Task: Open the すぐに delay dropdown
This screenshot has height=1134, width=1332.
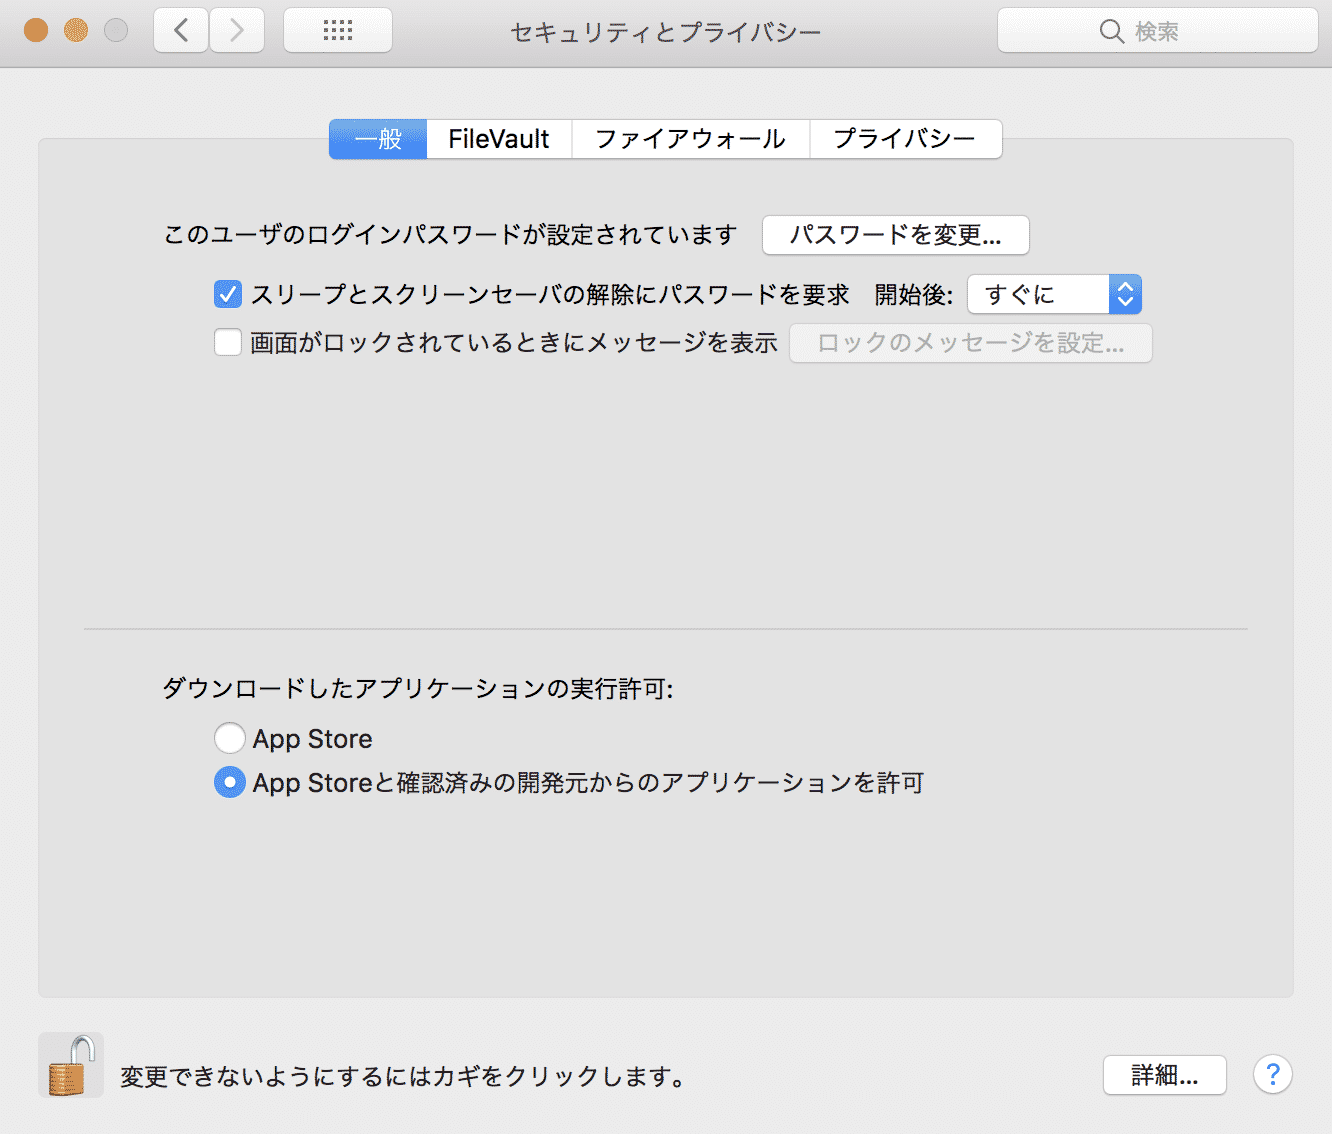Action: pyautogui.click(x=1054, y=294)
